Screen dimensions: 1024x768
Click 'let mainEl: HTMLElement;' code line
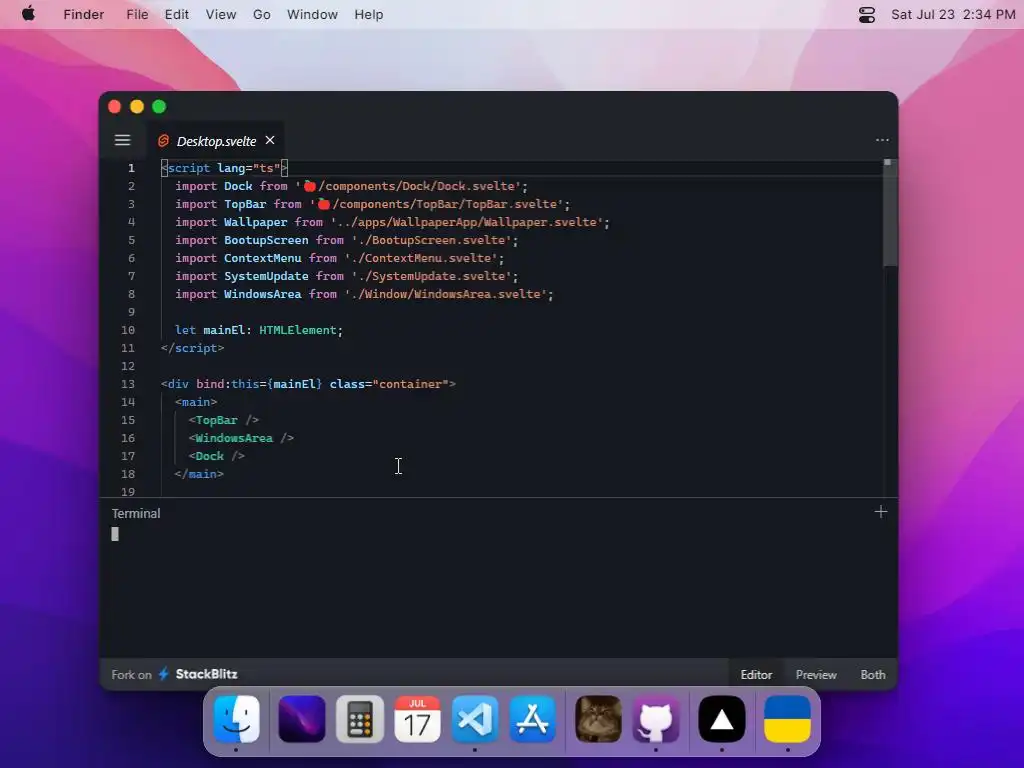coord(259,330)
